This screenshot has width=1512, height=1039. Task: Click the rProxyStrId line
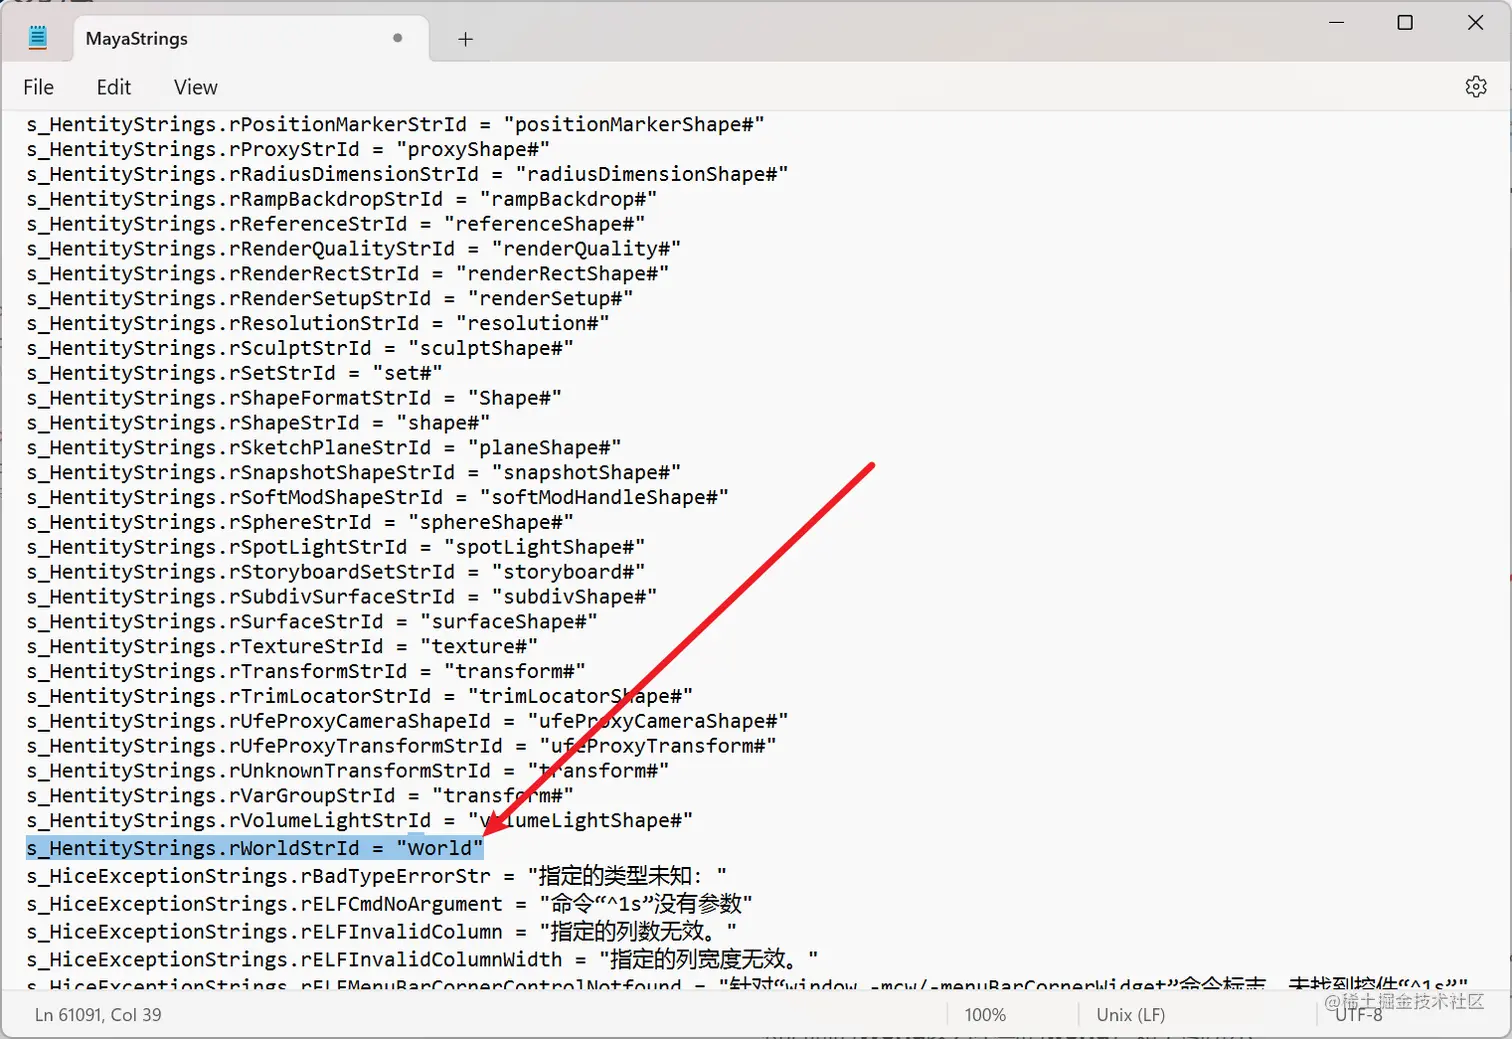[x=288, y=149]
